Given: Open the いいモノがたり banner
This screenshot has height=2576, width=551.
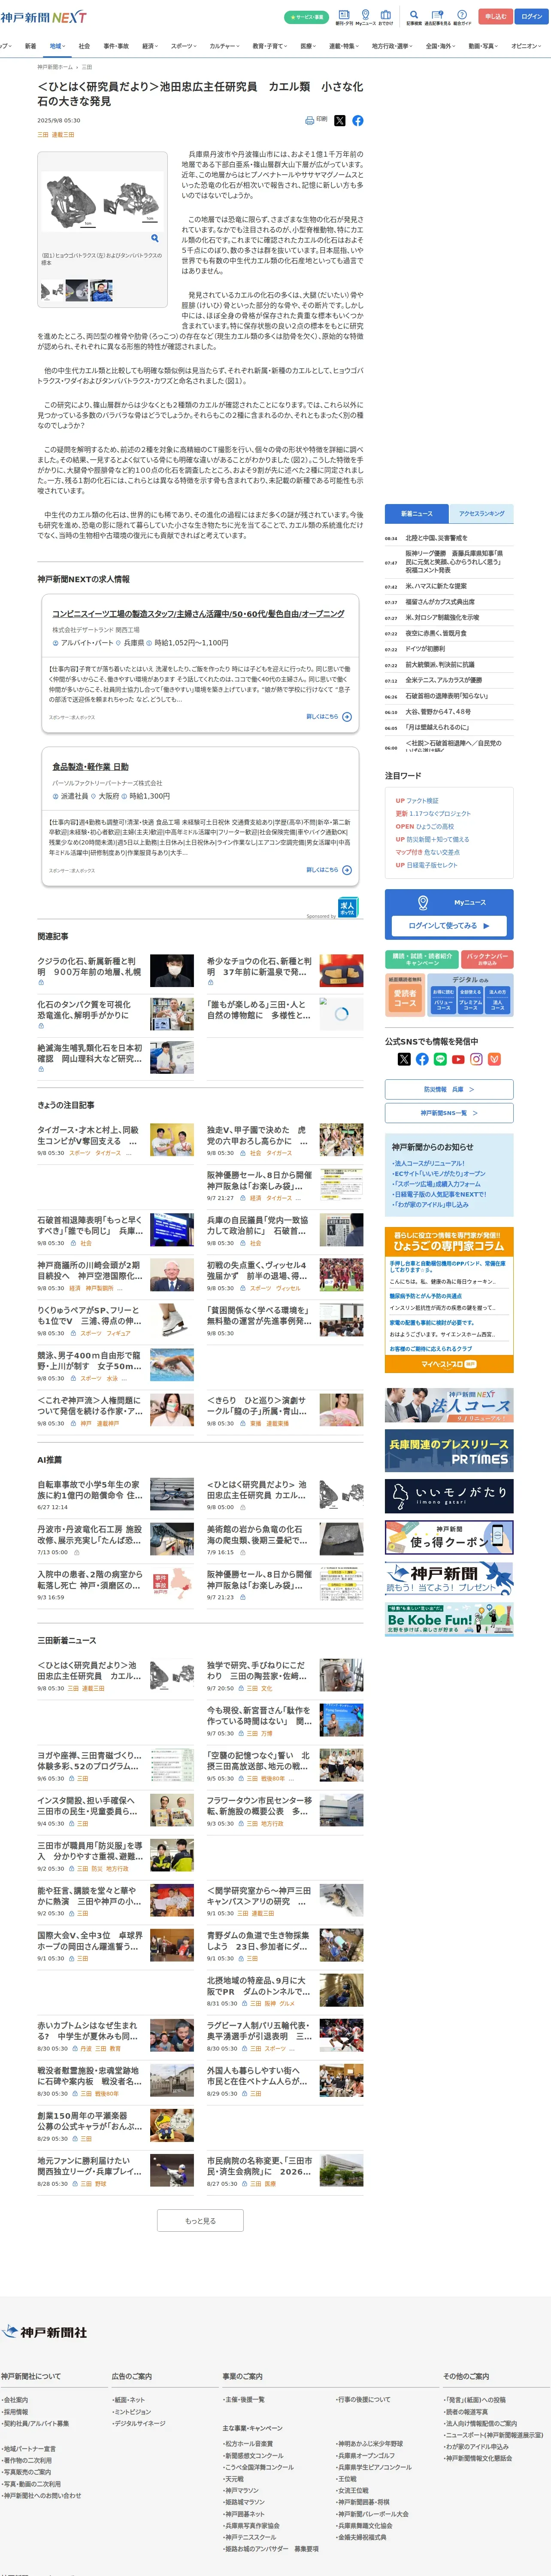Looking at the screenshot, I should pos(449,1496).
